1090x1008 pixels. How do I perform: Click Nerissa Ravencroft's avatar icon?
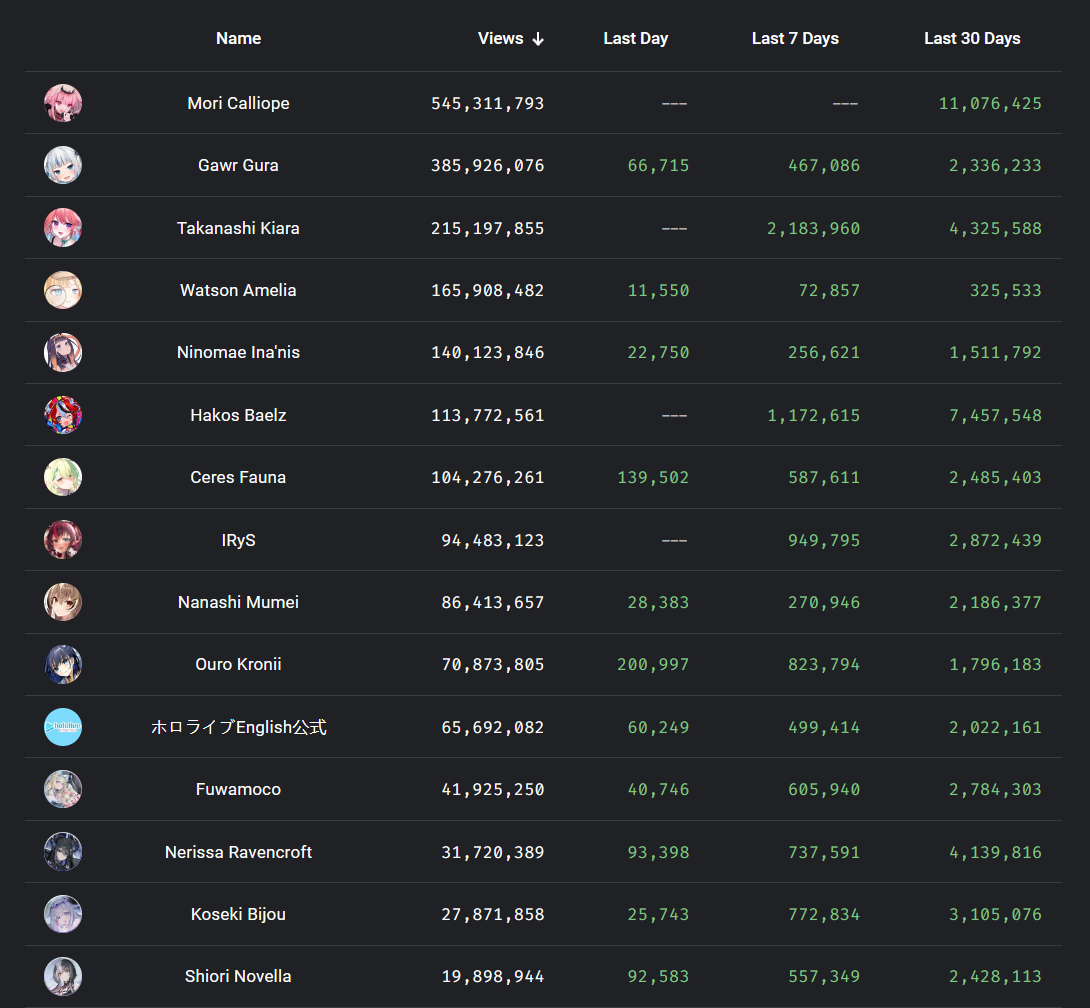click(x=63, y=852)
